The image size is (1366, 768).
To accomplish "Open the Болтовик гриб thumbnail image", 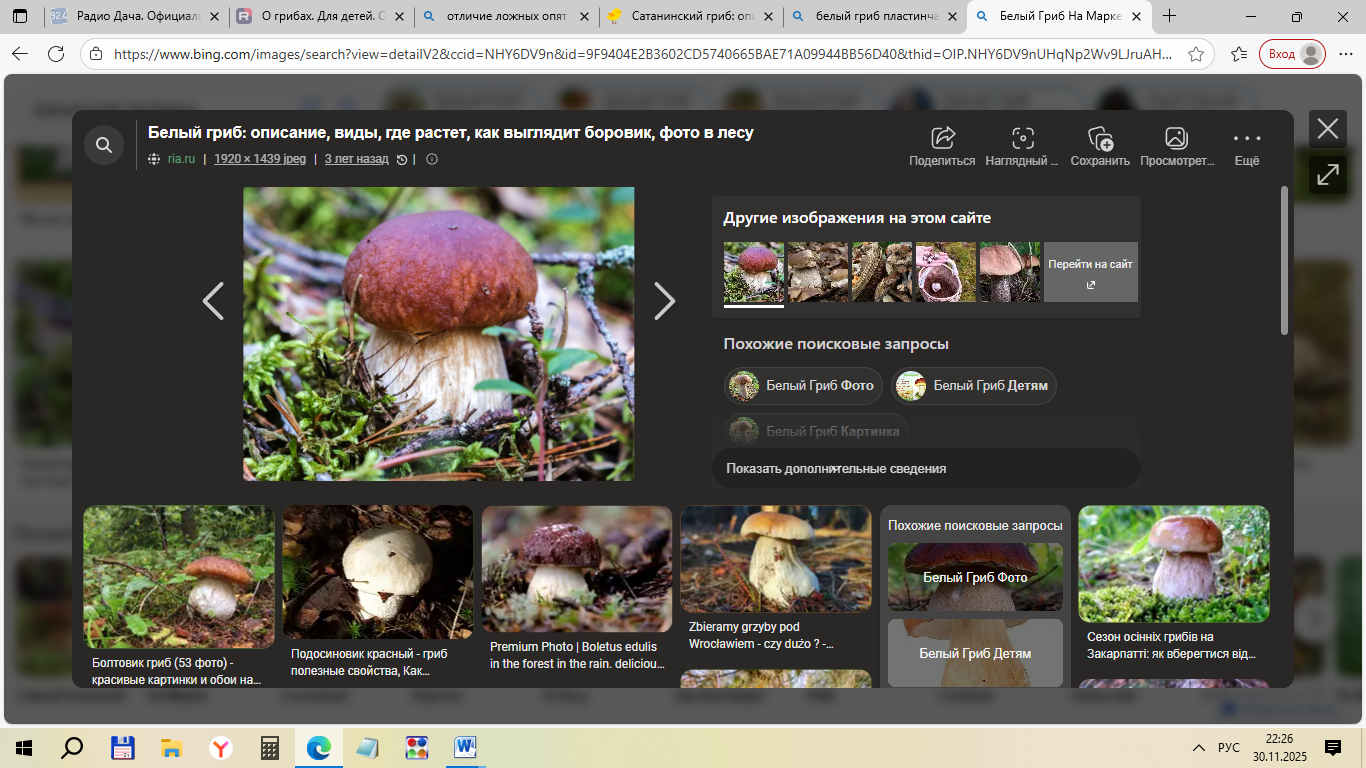I will point(178,577).
